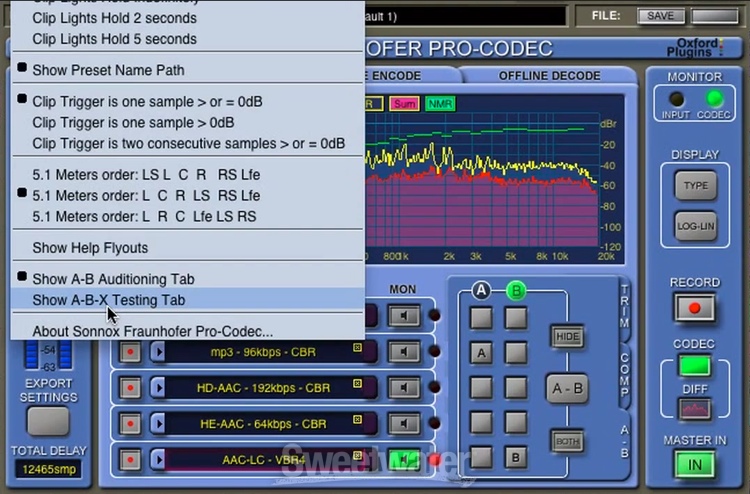Toggle the green CODEC button
Screen dimensions: 750x494
(695, 366)
